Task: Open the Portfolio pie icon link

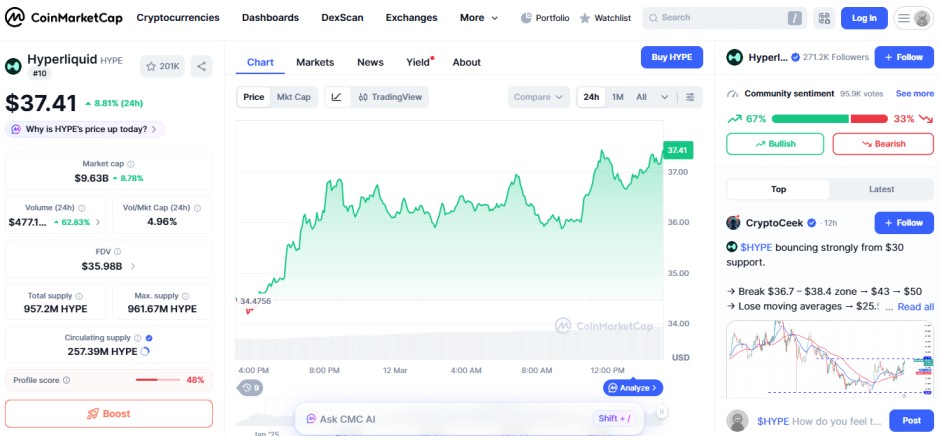Action: [x=544, y=18]
